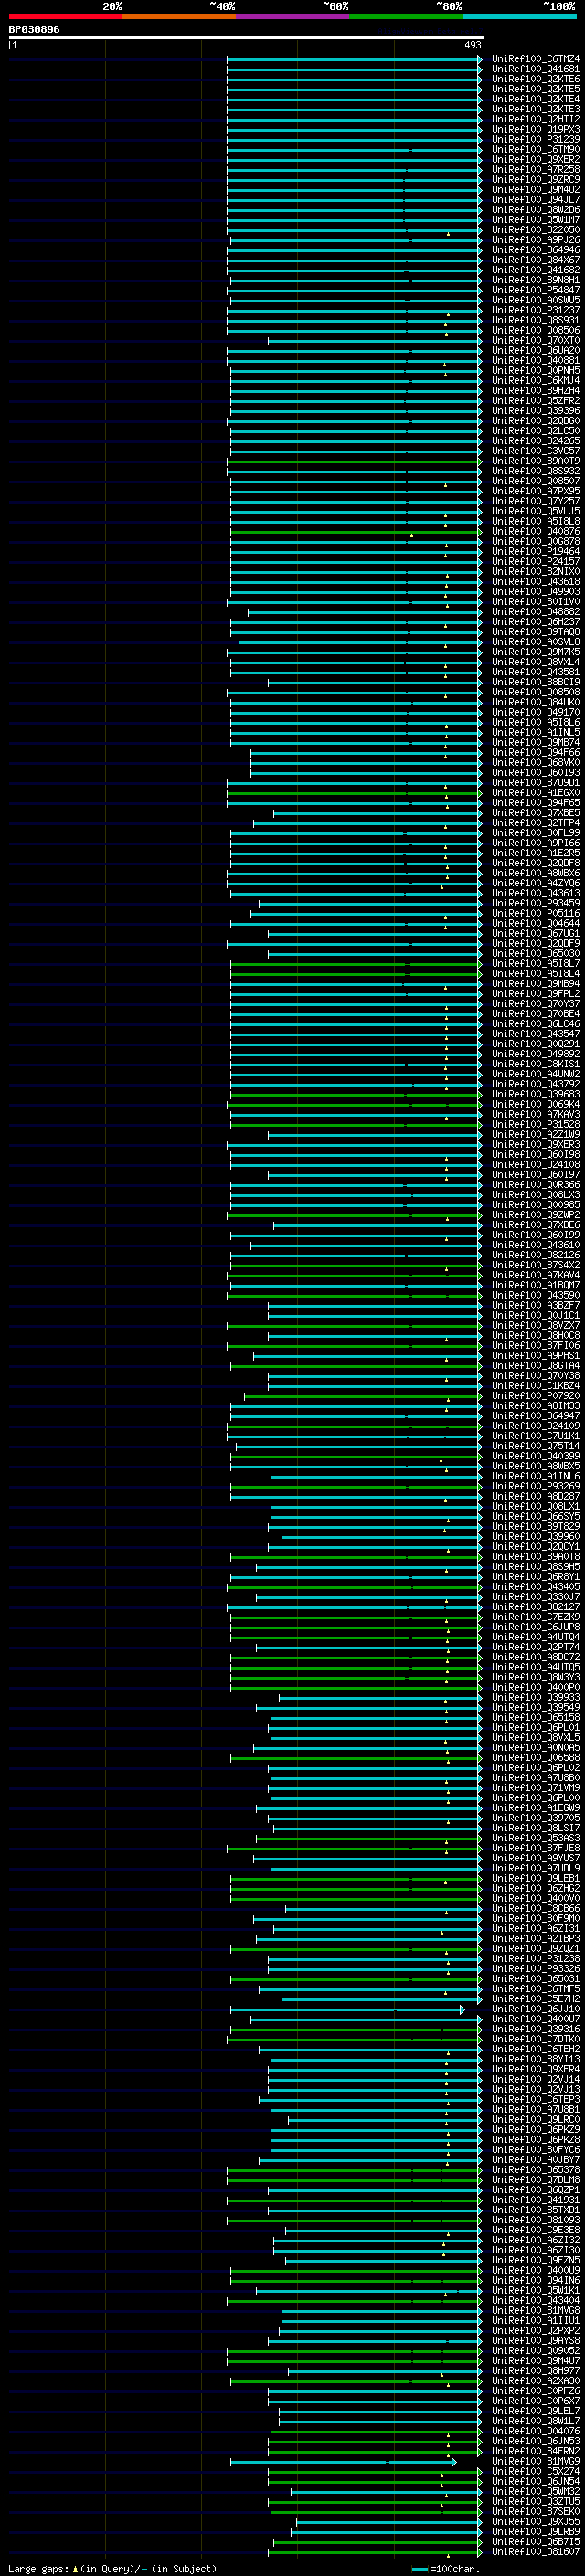Open hit UniRef100_A1IIU1
The width and height of the screenshot is (585, 2576).
(536, 2321)
